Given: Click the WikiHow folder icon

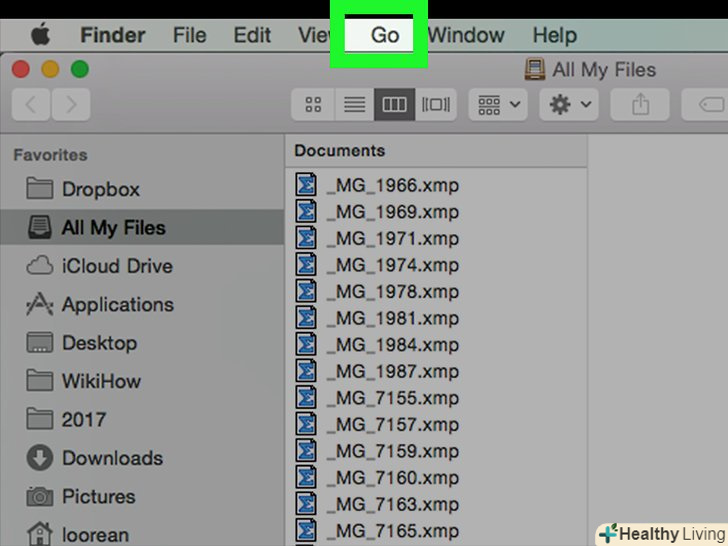Looking at the screenshot, I should (39, 381).
